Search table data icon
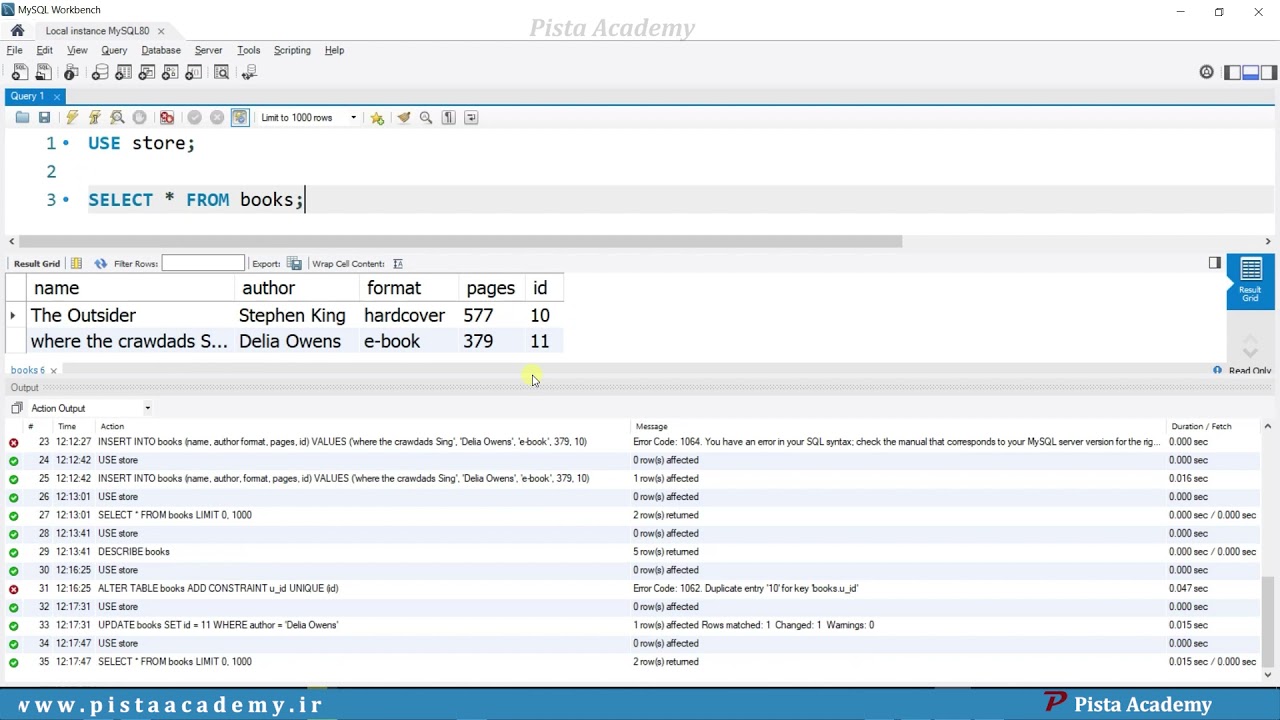 point(222,72)
